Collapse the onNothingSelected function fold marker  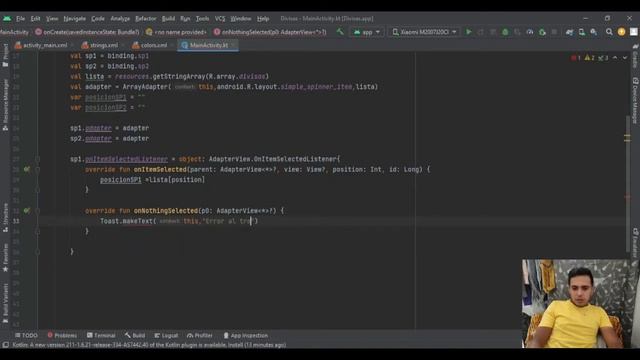pos(37,211)
